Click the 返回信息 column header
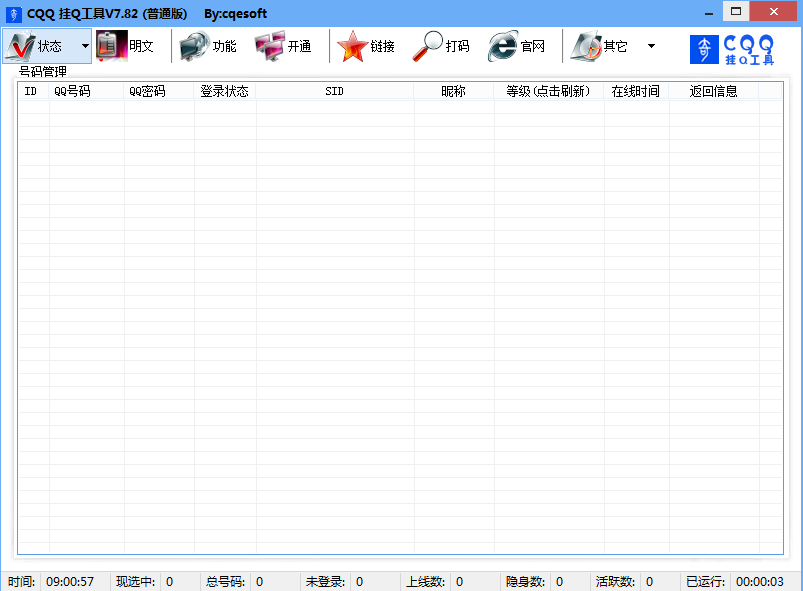Screen dimensions: 803x591 click(713, 91)
